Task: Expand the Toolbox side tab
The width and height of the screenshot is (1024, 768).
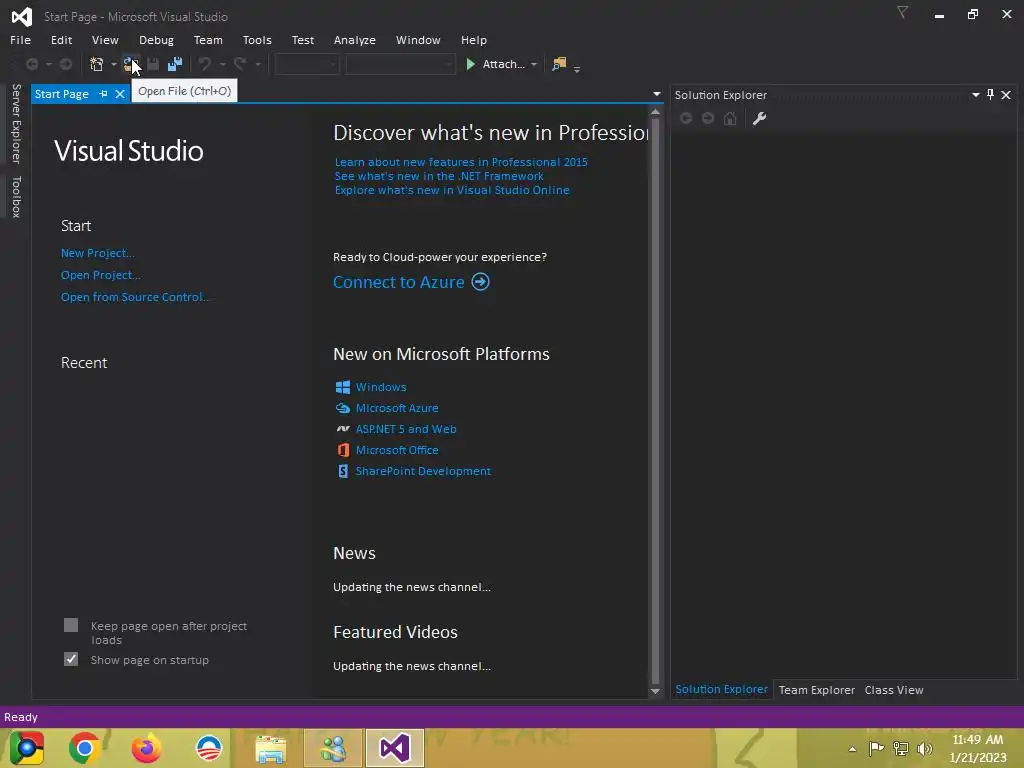Action: [16, 197]
